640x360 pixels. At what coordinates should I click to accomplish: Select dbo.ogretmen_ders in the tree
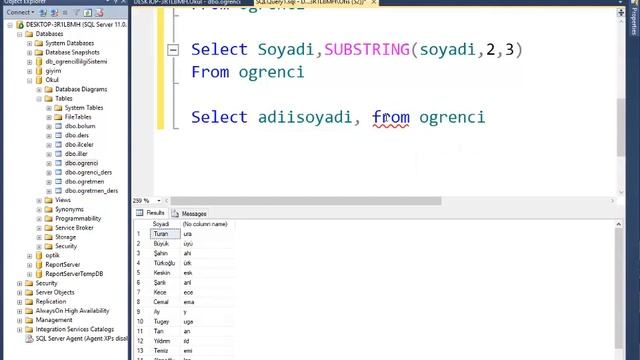point(91,191)
